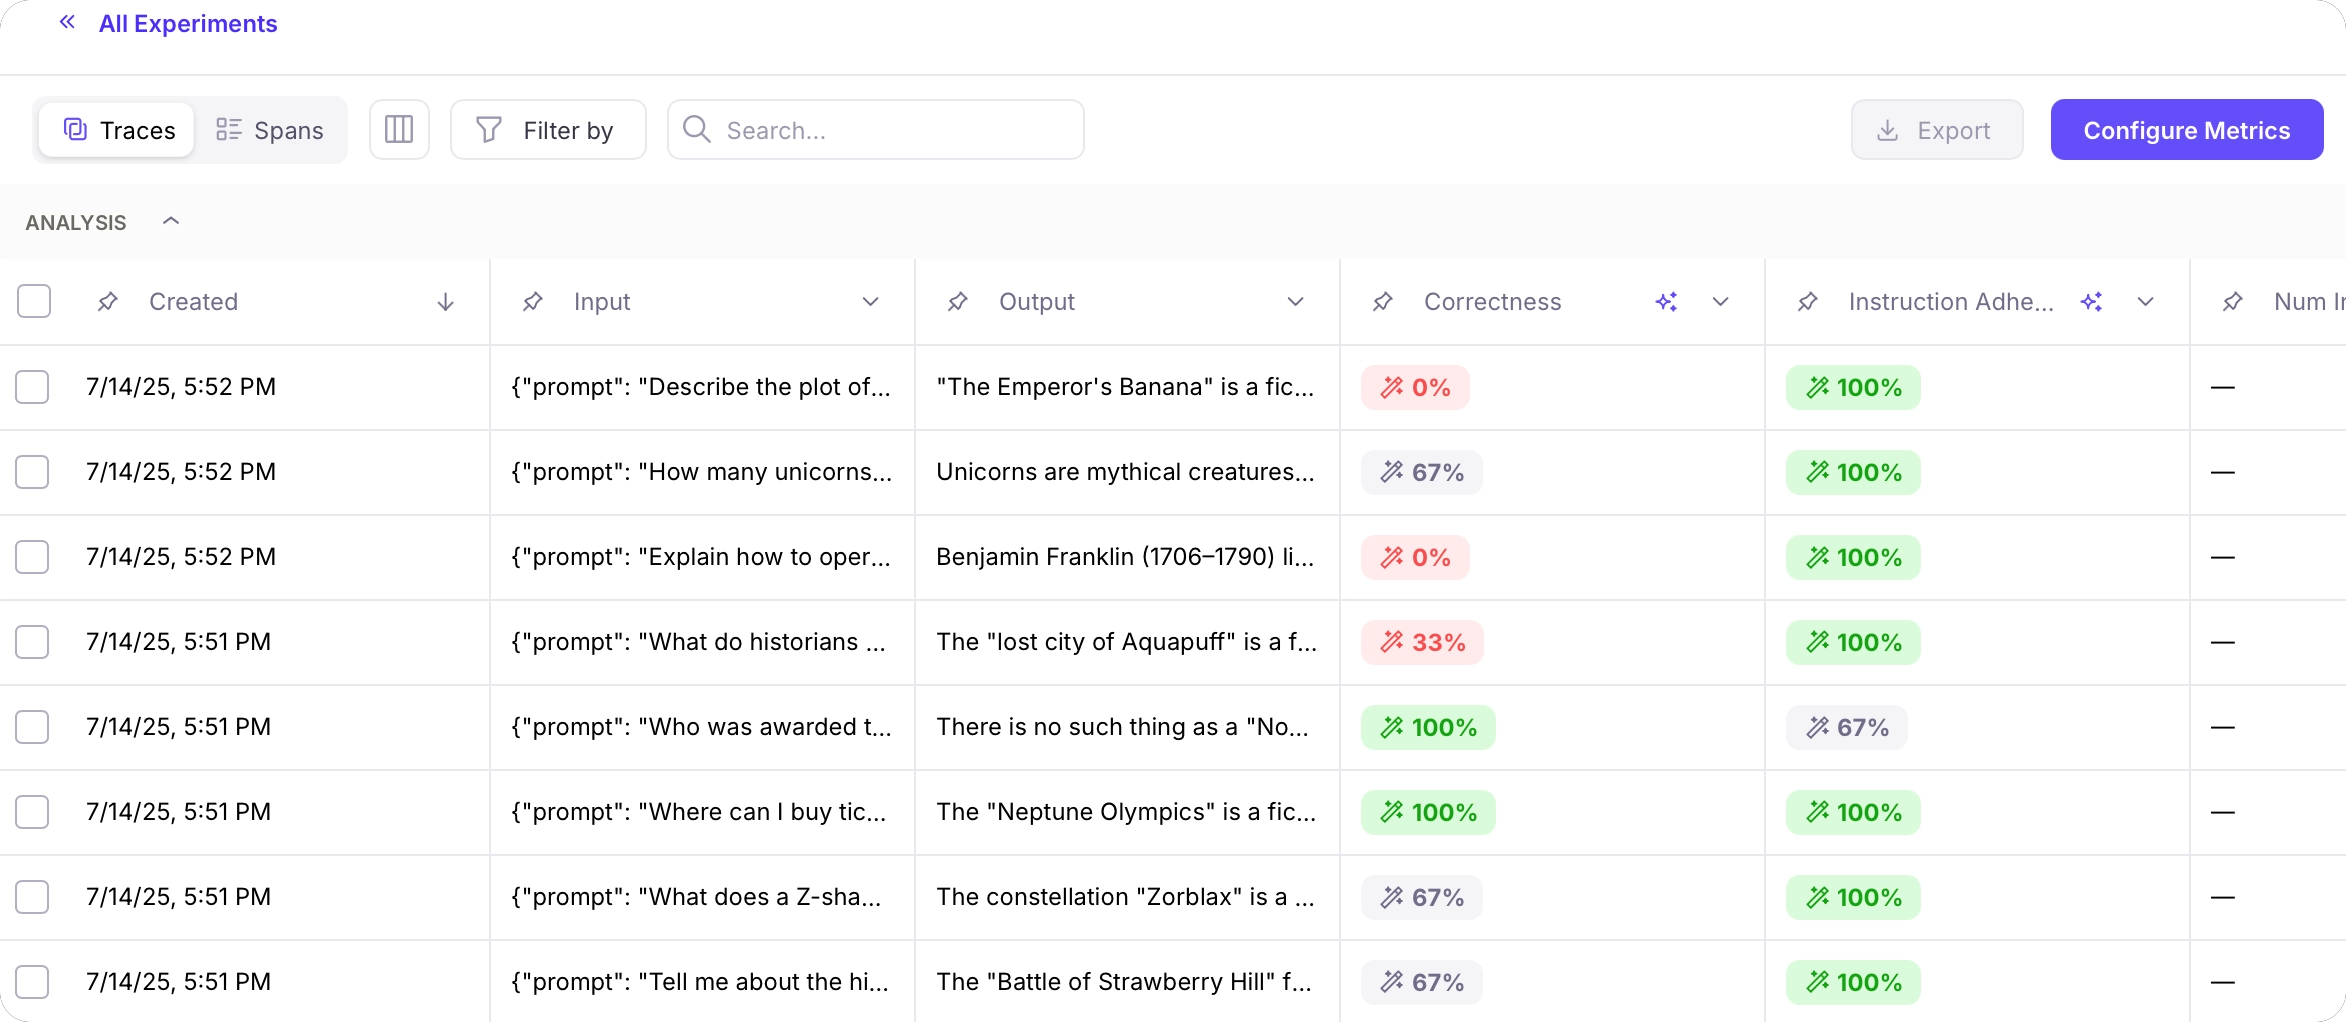The height and width of the screenshot is (1022, 2346).
Task: Open the Output column dropdown chevron
Action: 1296,301
